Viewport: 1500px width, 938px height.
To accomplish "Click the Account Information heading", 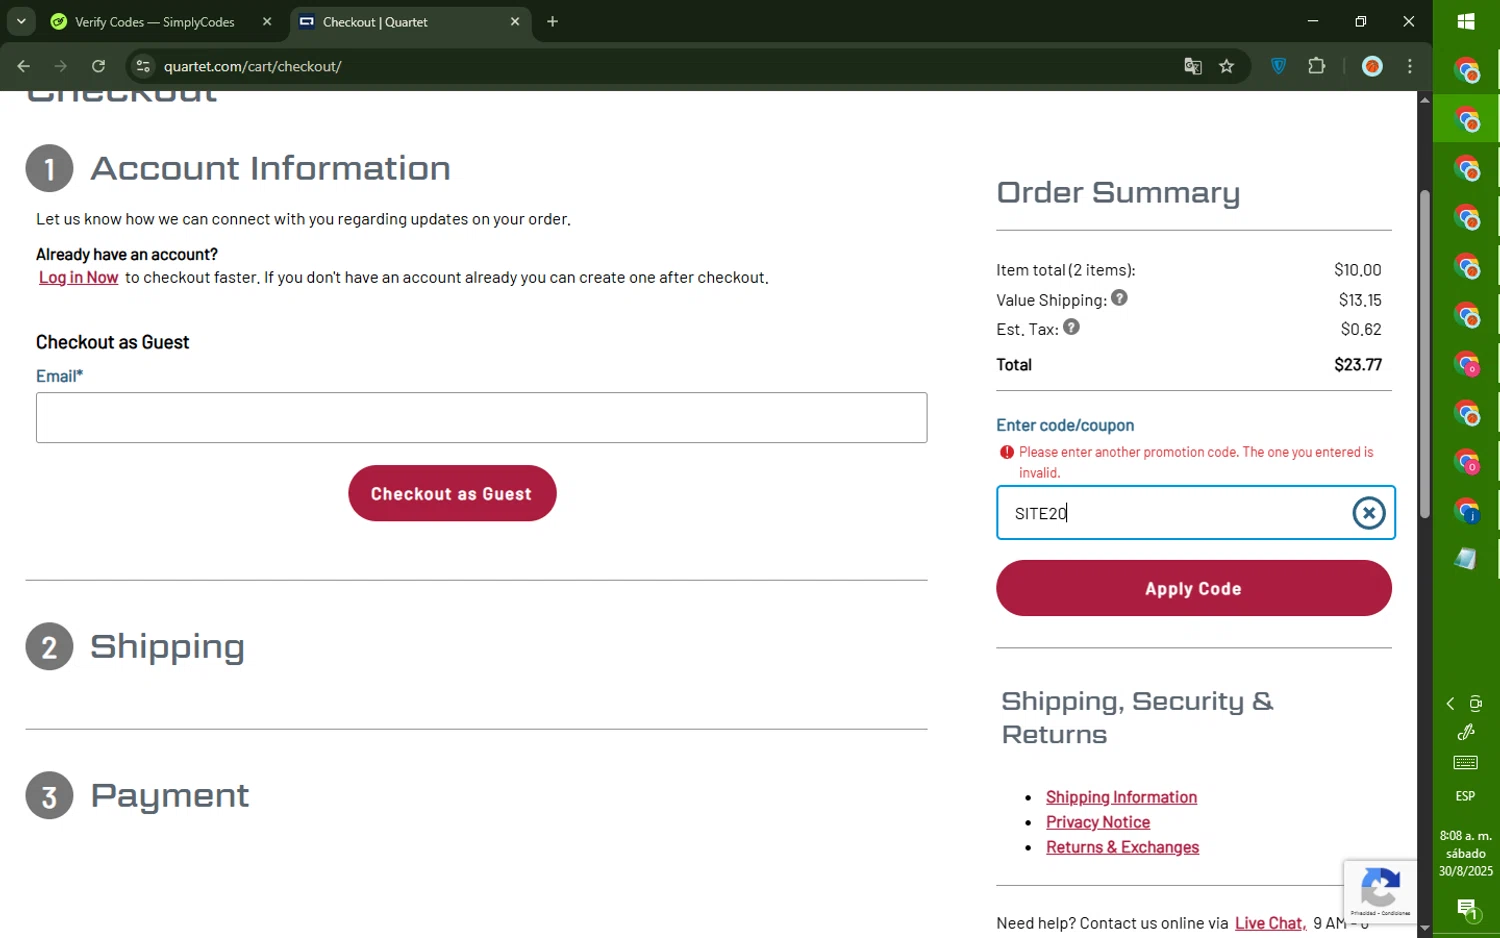I will pos(271,168).
